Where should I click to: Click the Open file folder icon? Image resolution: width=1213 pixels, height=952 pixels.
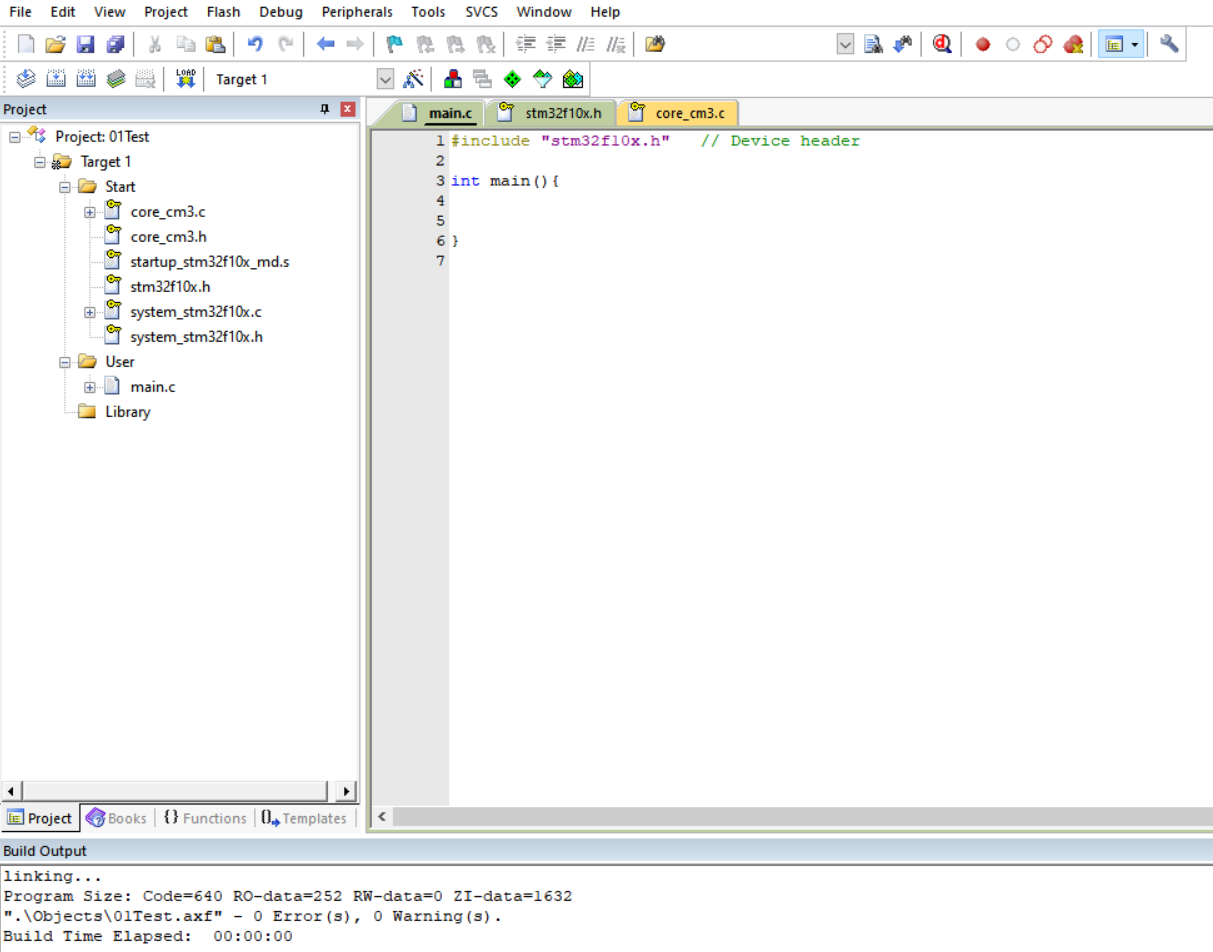click(56, 44)
